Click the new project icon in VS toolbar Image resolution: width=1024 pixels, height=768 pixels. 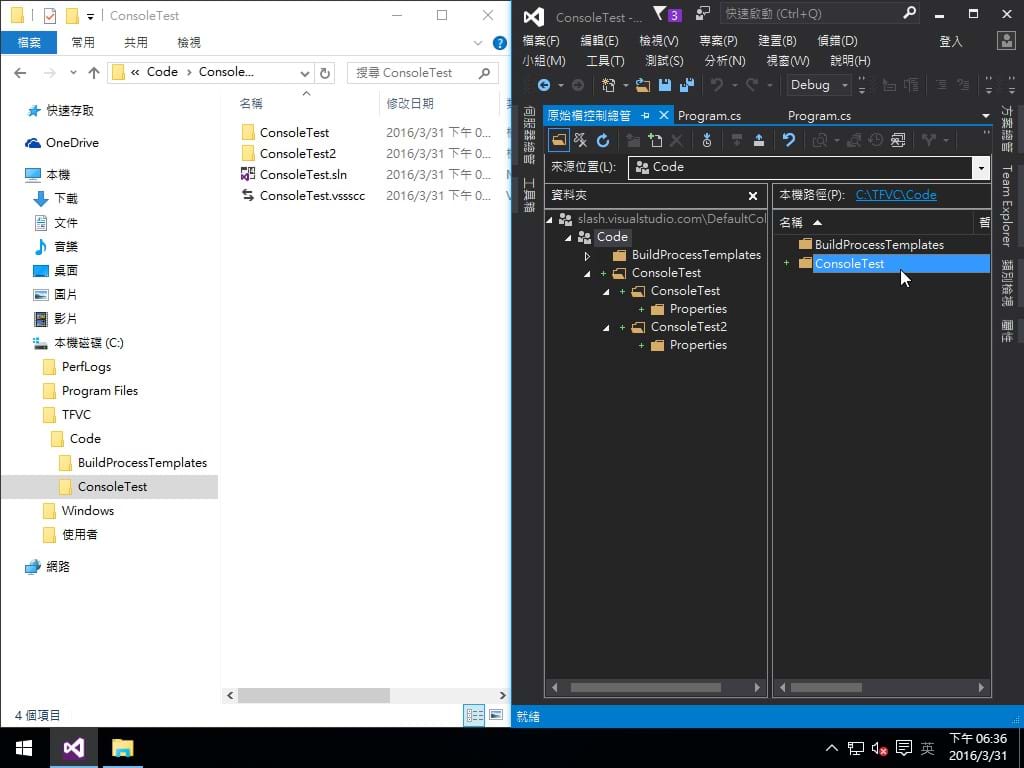coord(609,85)
